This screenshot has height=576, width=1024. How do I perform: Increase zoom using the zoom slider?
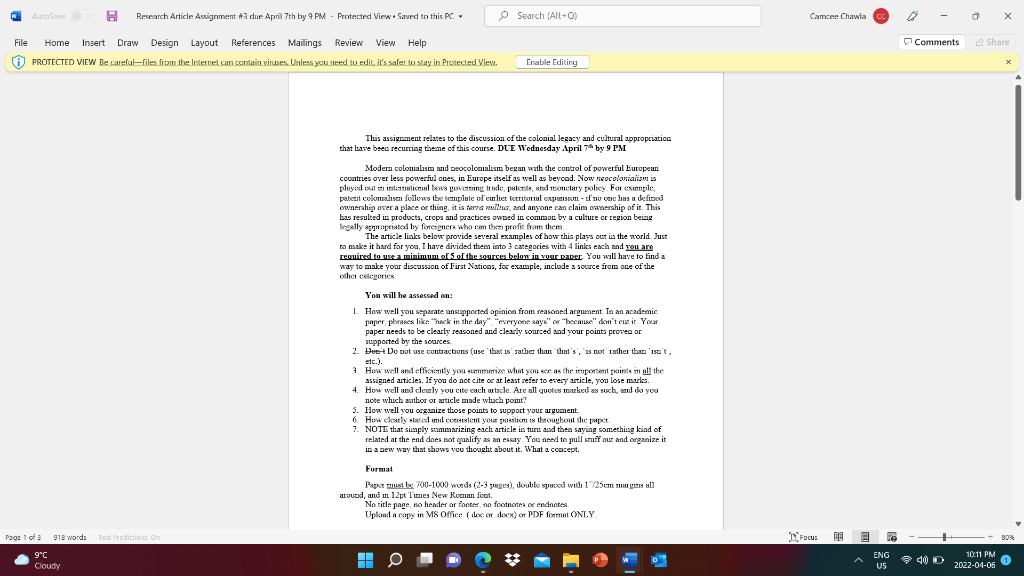click(990, 536)
